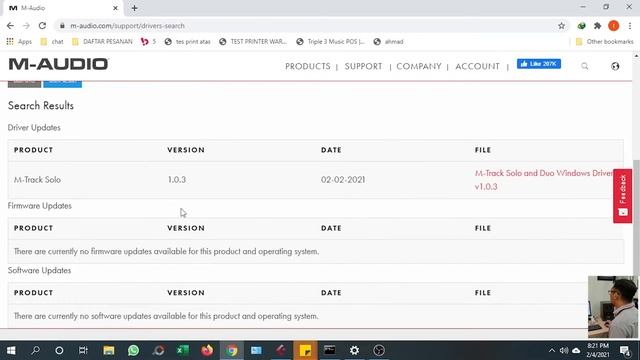Close the M-Audio tab

[115, 8]
